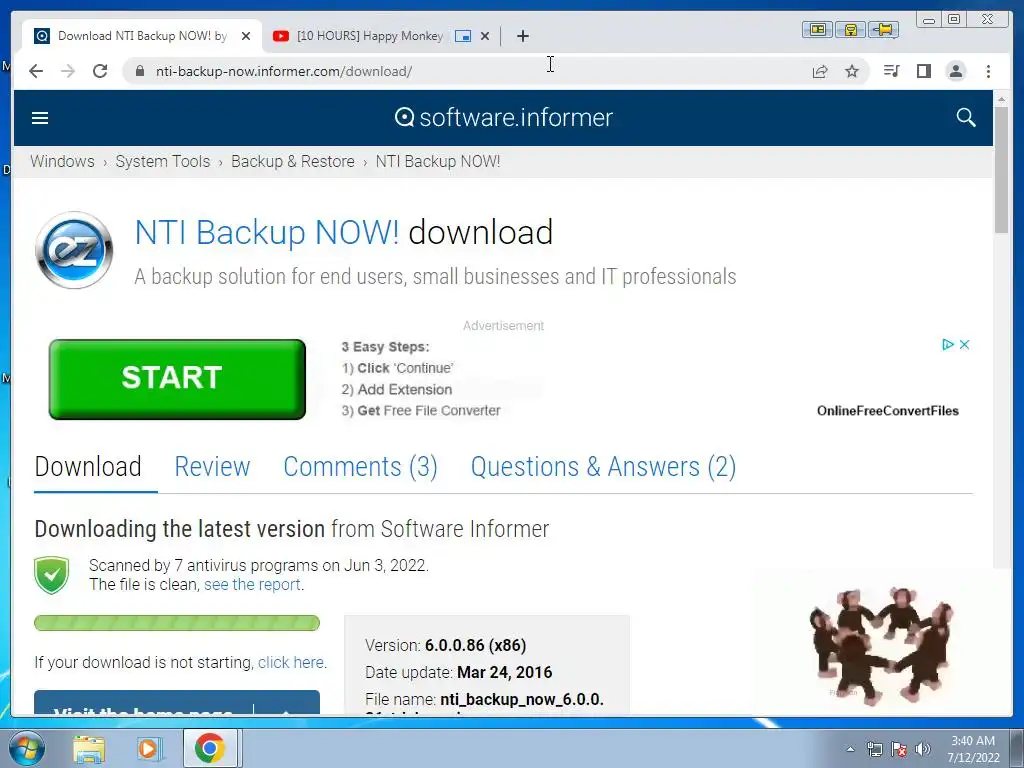This screenshot has height=768, width=1024.
Task: Click the dancing monkeys video overlay
Action: click(882, 643)
